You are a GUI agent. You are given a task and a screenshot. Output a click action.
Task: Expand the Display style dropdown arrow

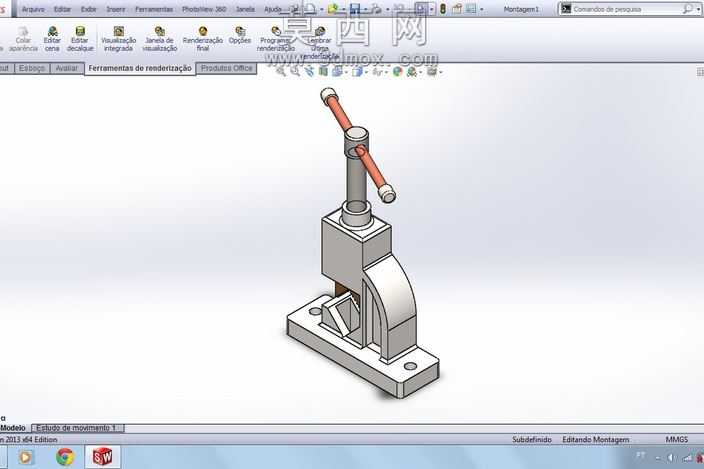pos(366,72)
